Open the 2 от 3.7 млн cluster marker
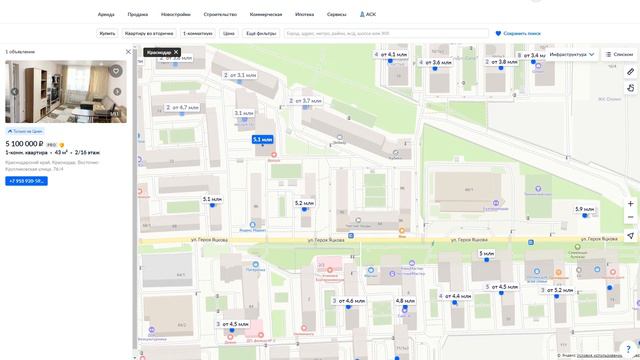Image resolution: width=640 pixels, height=360 pixels. coord(305,100)
